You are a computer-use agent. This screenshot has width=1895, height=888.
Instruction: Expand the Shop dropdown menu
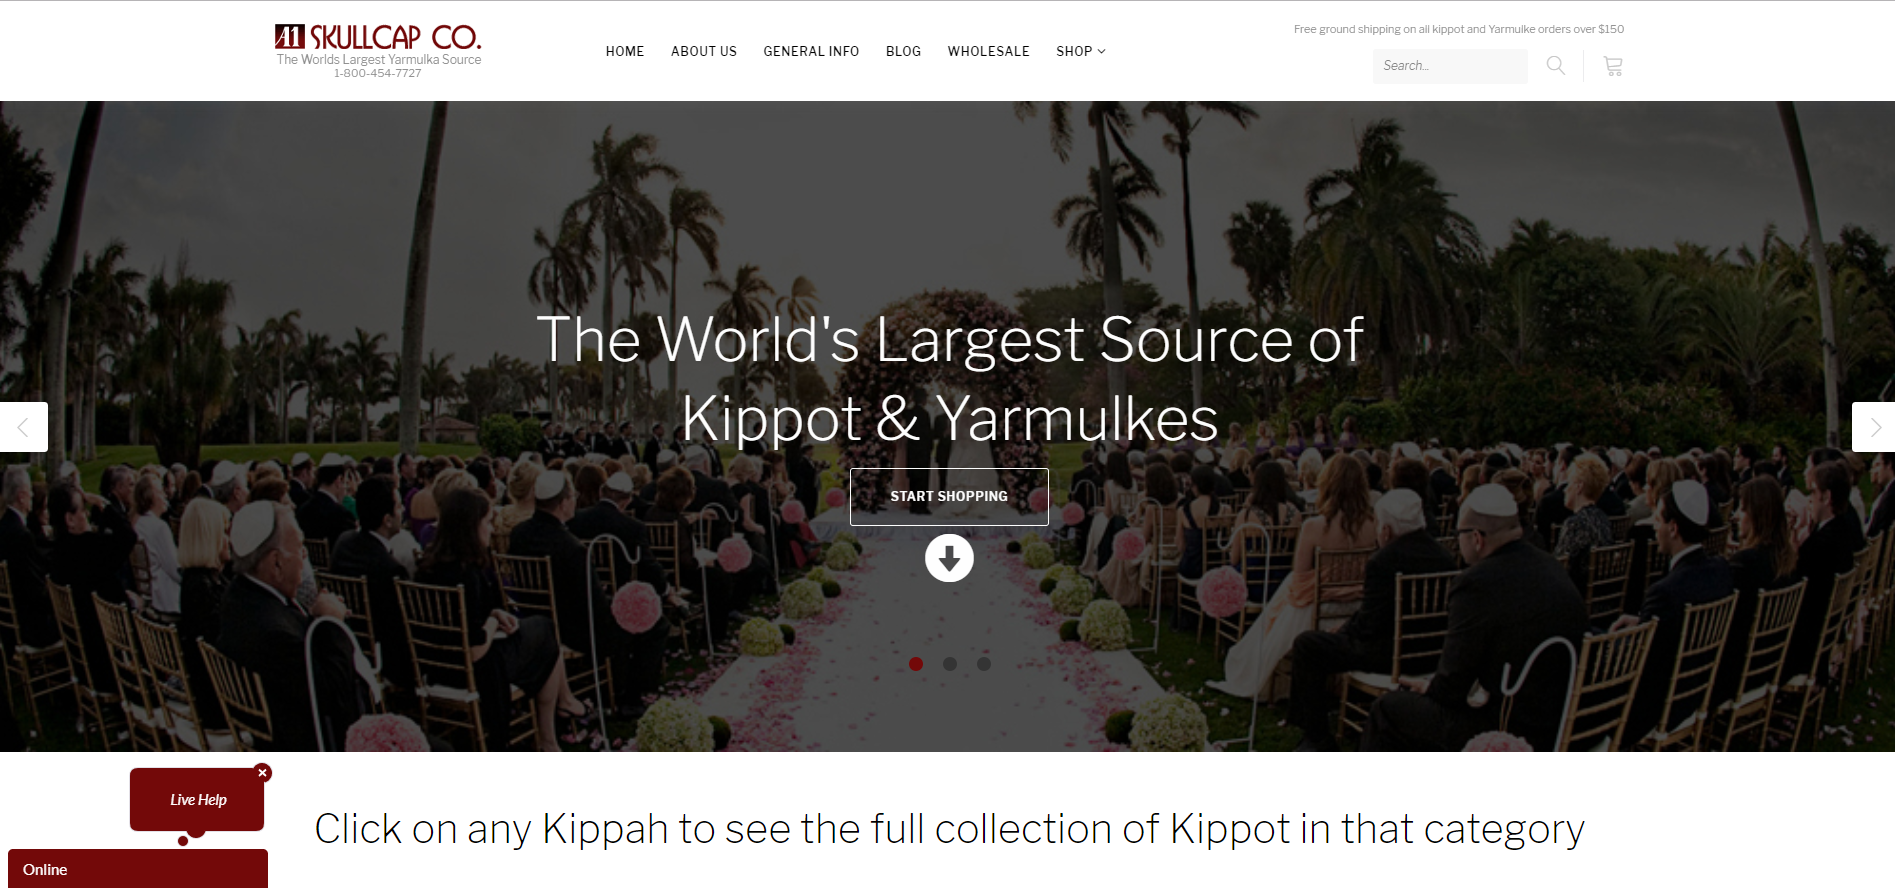(x=1080, y=51)
